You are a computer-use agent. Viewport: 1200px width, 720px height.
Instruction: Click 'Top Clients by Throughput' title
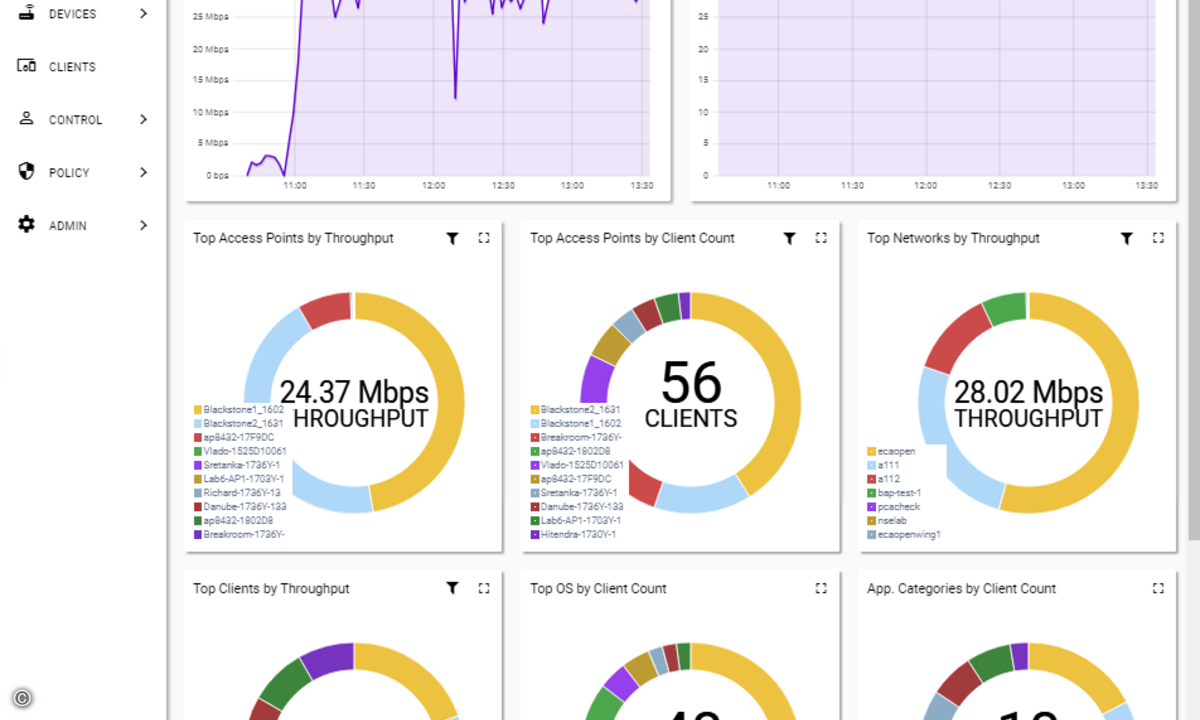[x=271, y=588]
